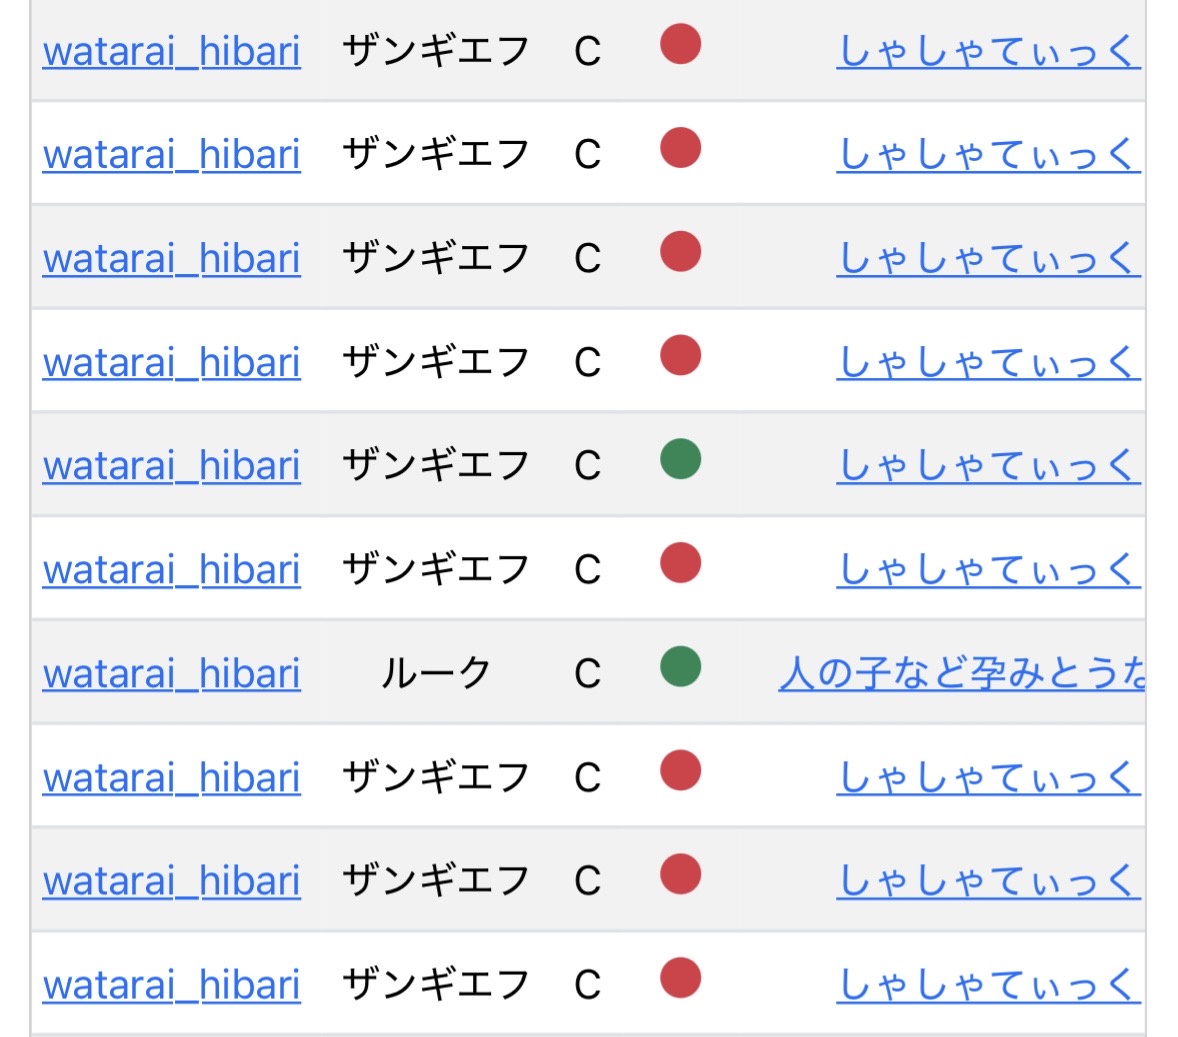Click watarai_hibari link in the third row
Image resolution: width=1178 pixels, height=1037 pixels.
171,259
